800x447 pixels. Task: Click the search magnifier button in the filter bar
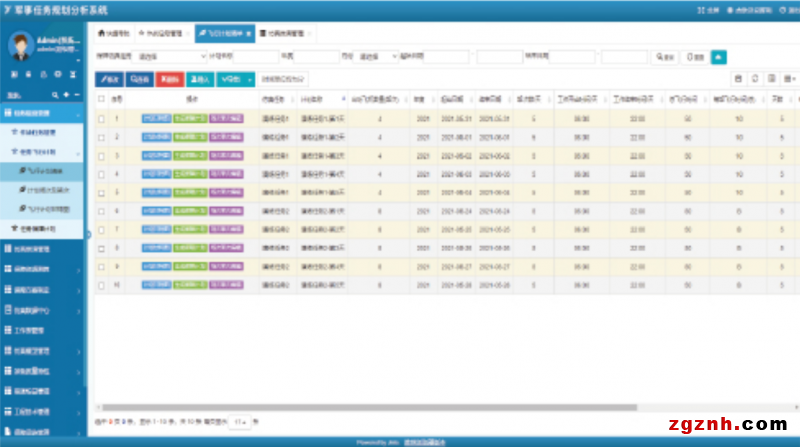666,57
